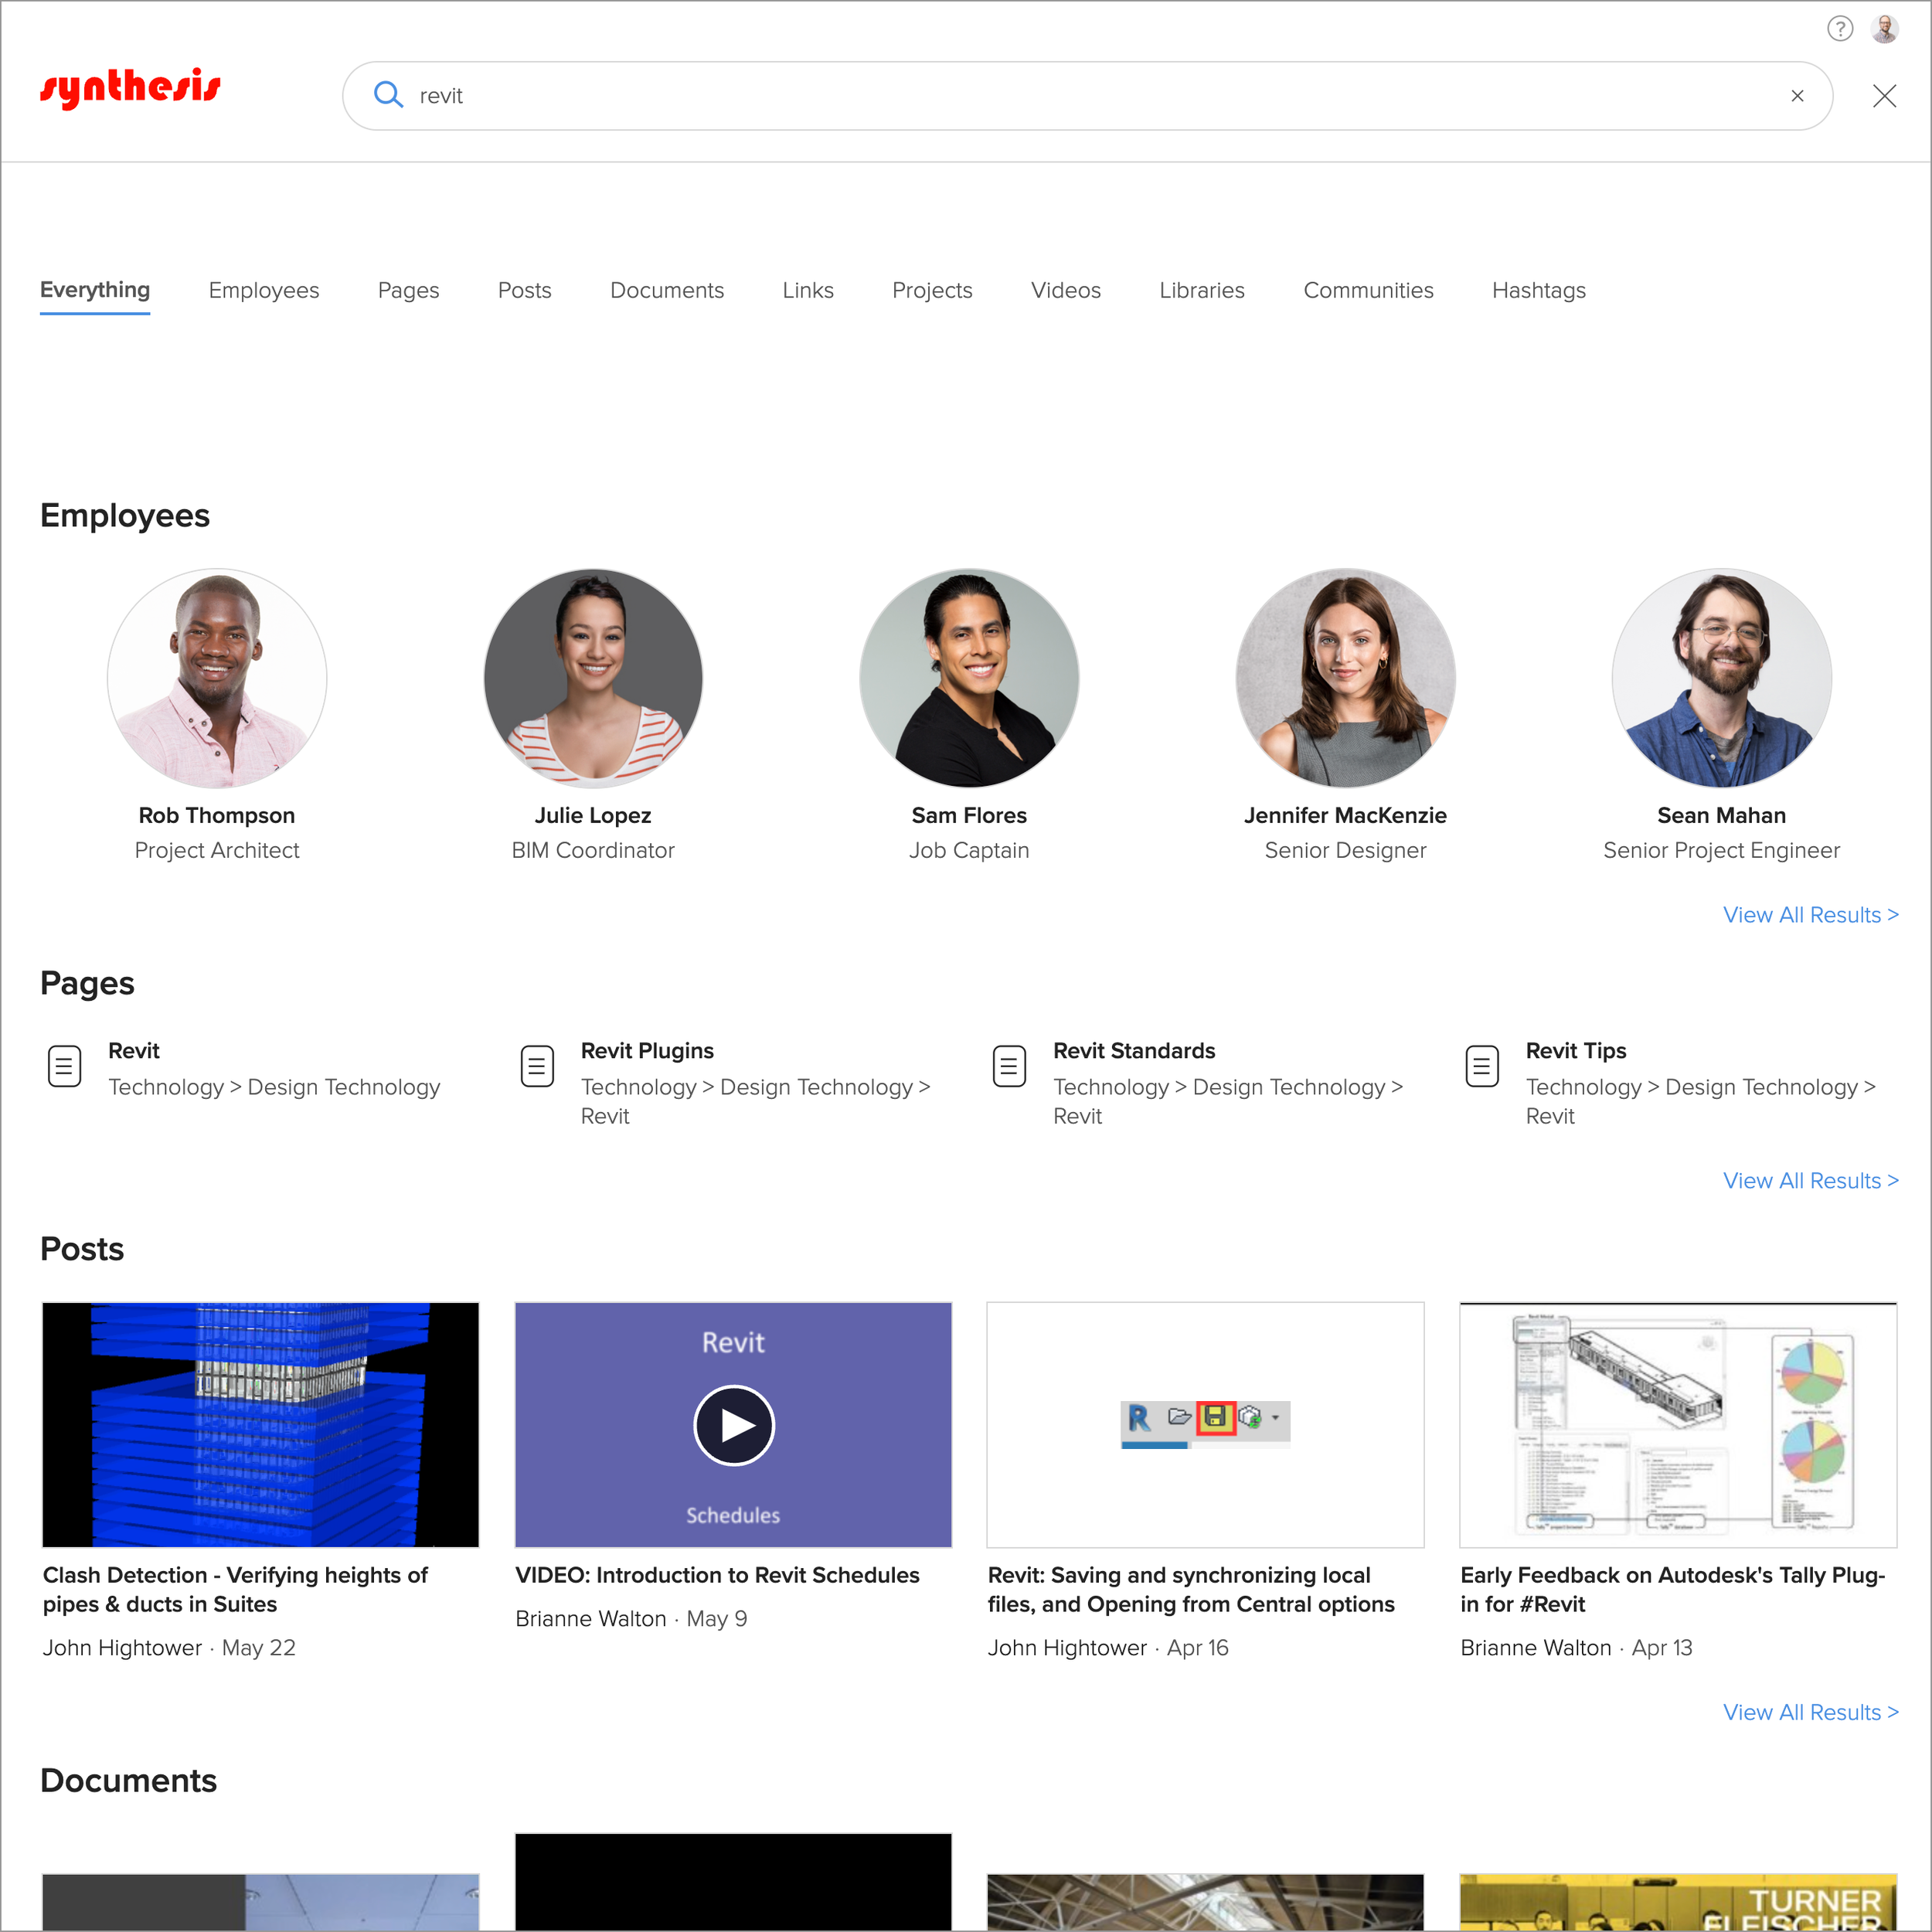Switch to the Documents tab
The width and height of the screenshot is (1932, 1932).
667,290
